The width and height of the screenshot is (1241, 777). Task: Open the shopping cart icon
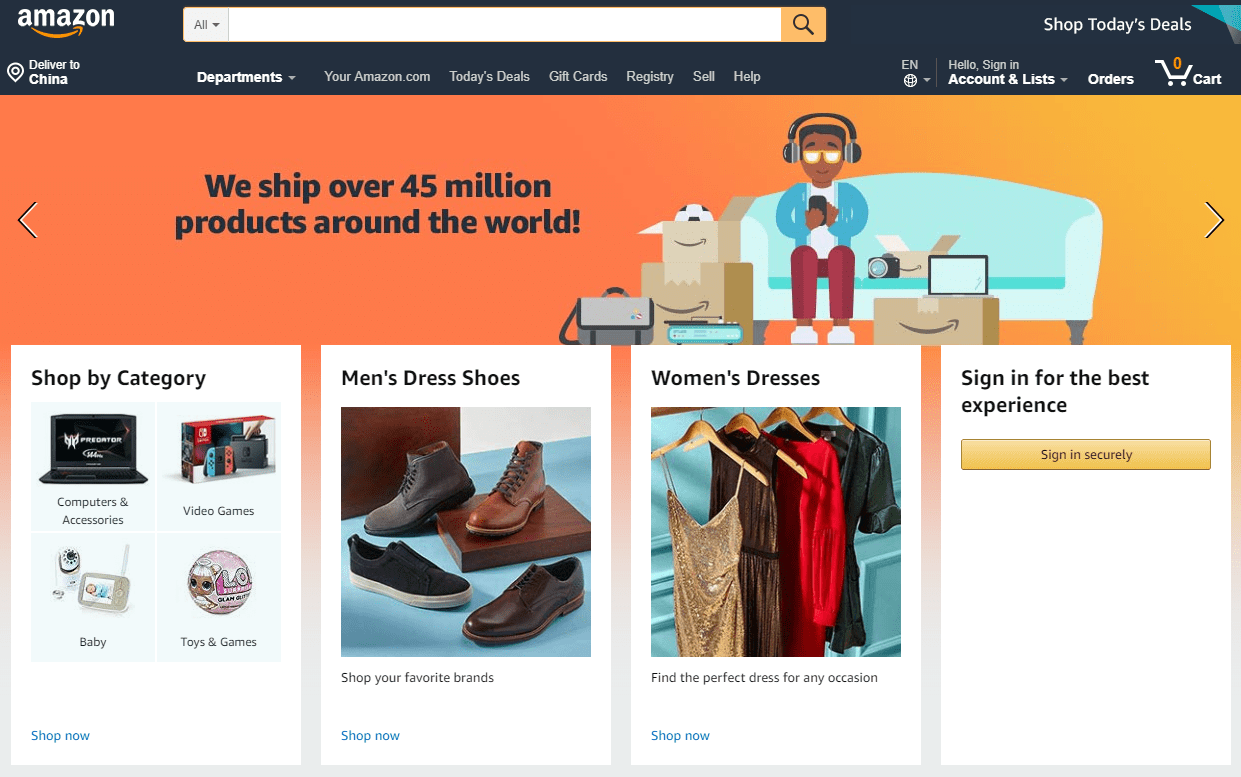1171,73
